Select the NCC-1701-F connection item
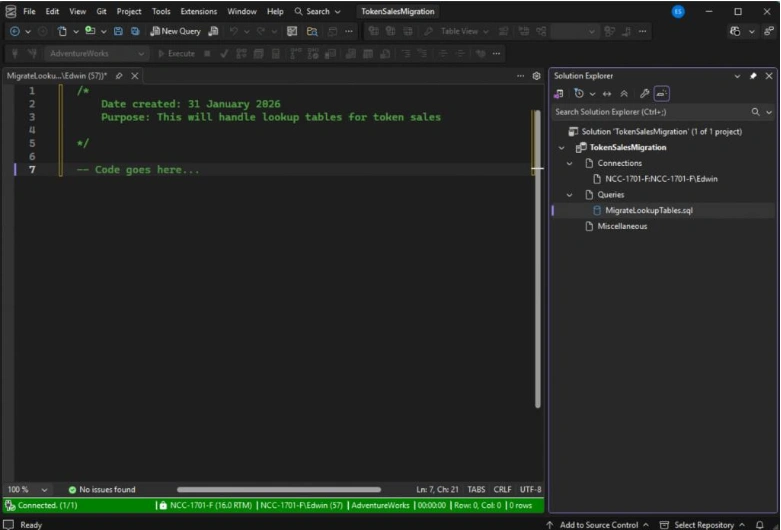This screenshot has height=530, width=781. [x=661, y=179]
